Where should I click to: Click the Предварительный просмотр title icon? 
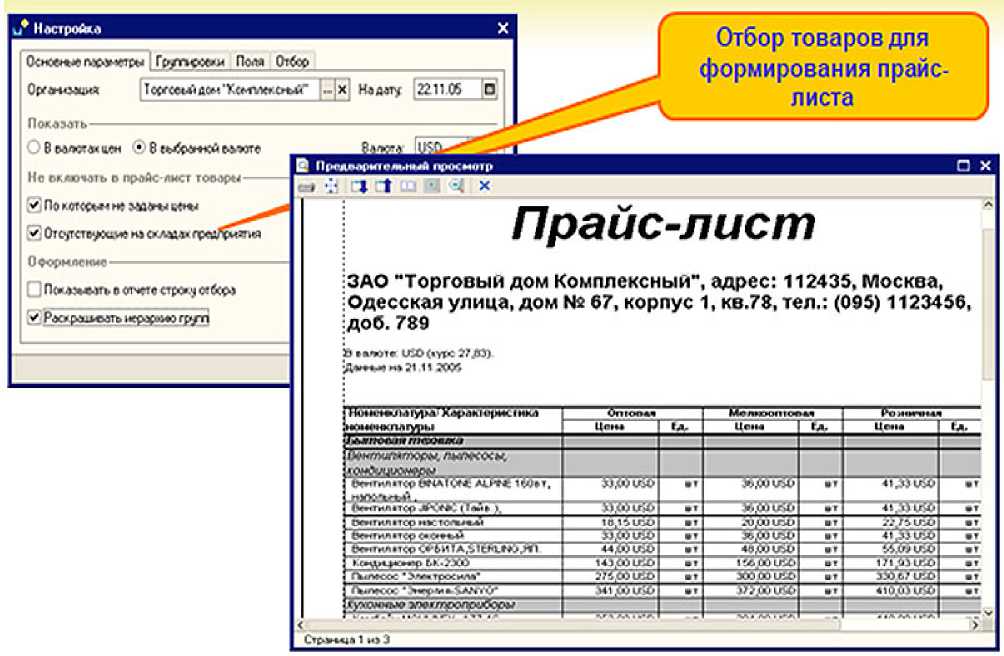pos(303,166)
